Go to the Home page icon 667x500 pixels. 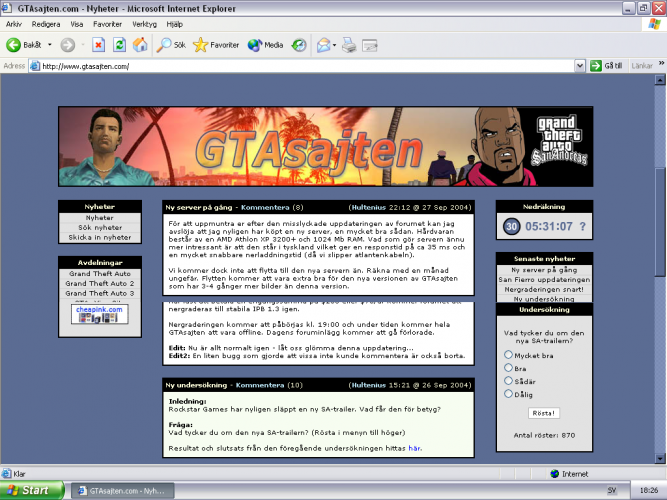[140, 45]
